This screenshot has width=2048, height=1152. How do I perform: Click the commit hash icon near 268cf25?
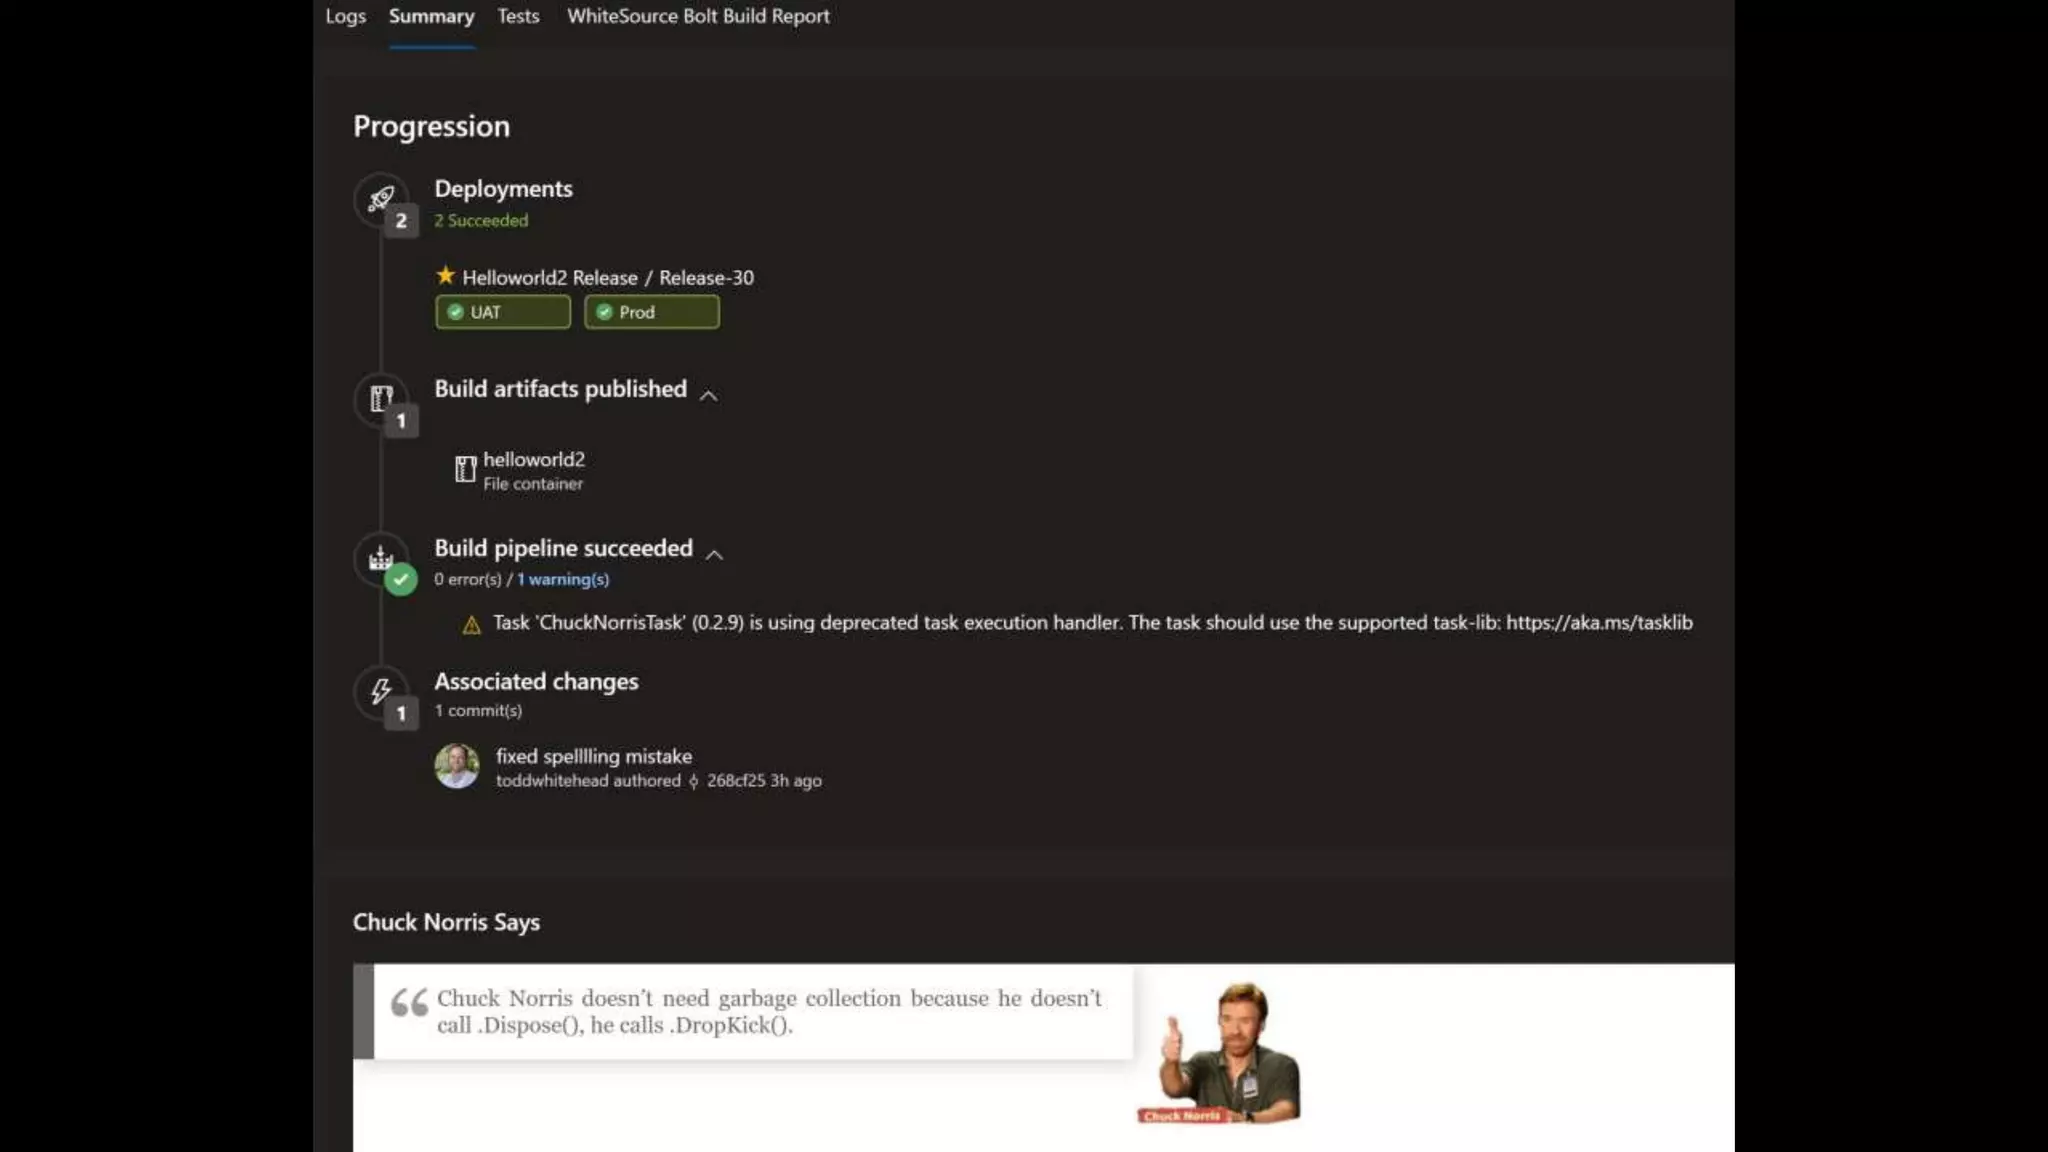point(694,781)
